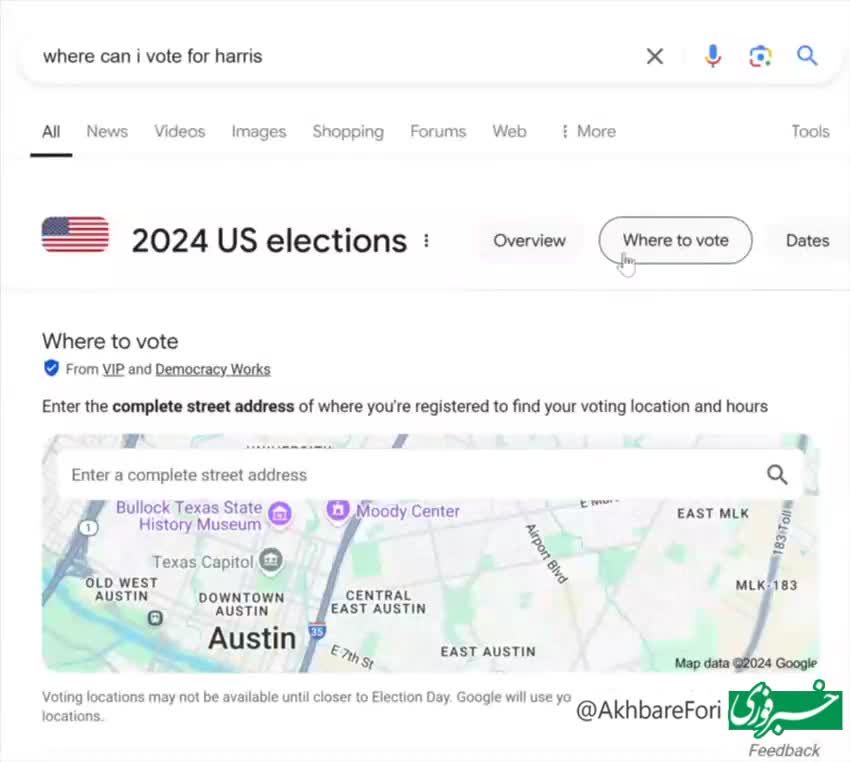
Task: Switch to the Images tab
Action: tap(258, 131)
